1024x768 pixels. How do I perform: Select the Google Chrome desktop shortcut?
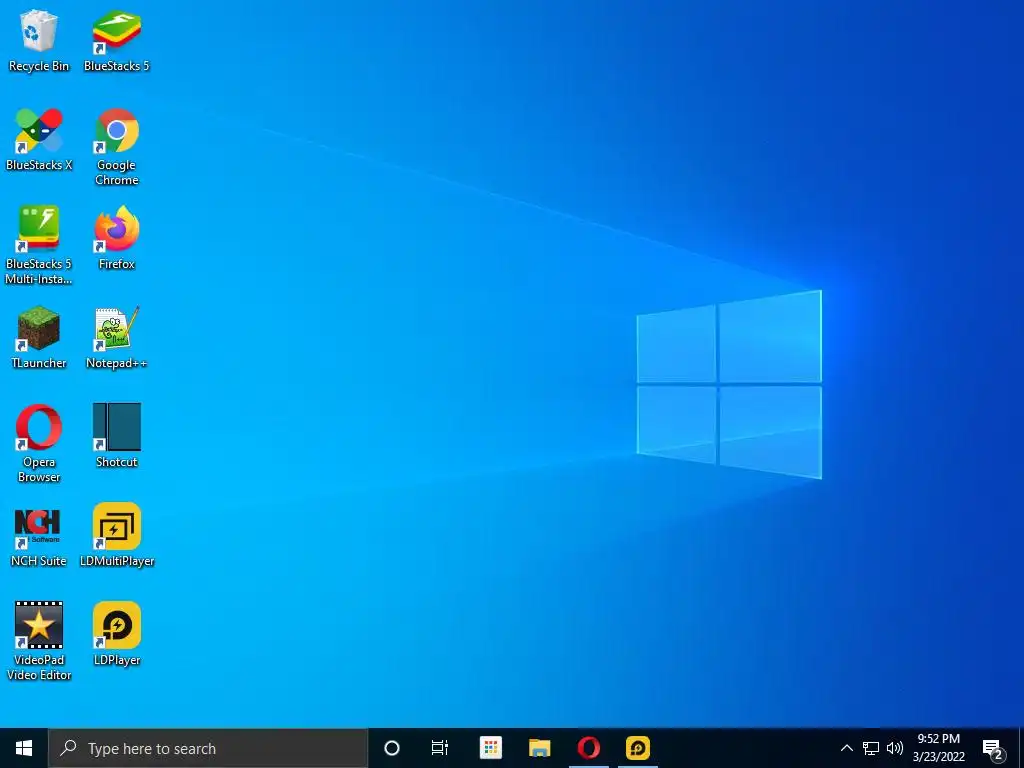(116, 147)
